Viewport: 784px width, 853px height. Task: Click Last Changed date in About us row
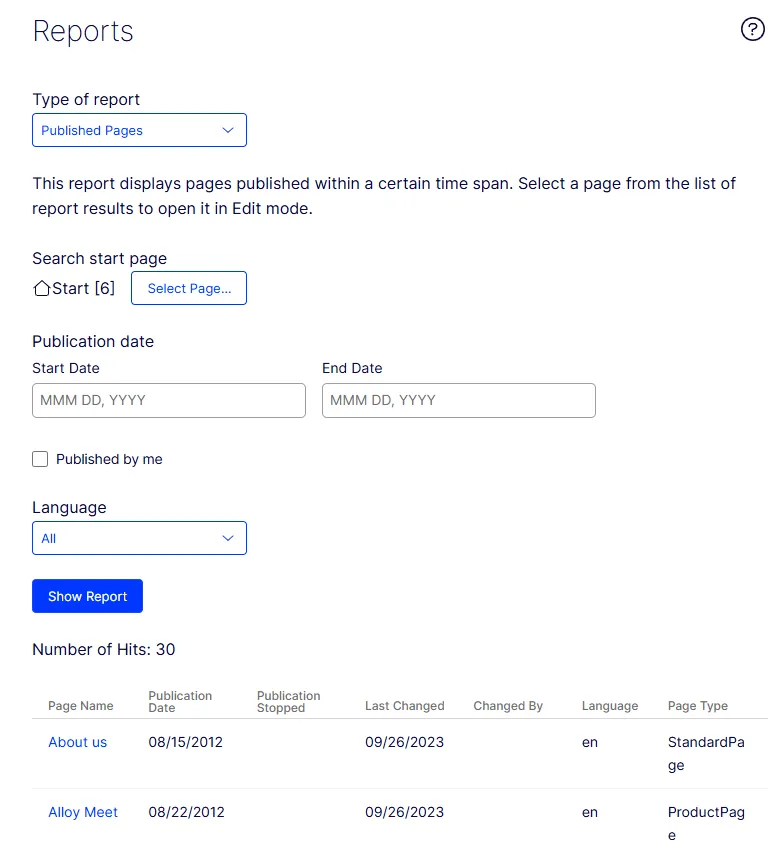[404, 742]
